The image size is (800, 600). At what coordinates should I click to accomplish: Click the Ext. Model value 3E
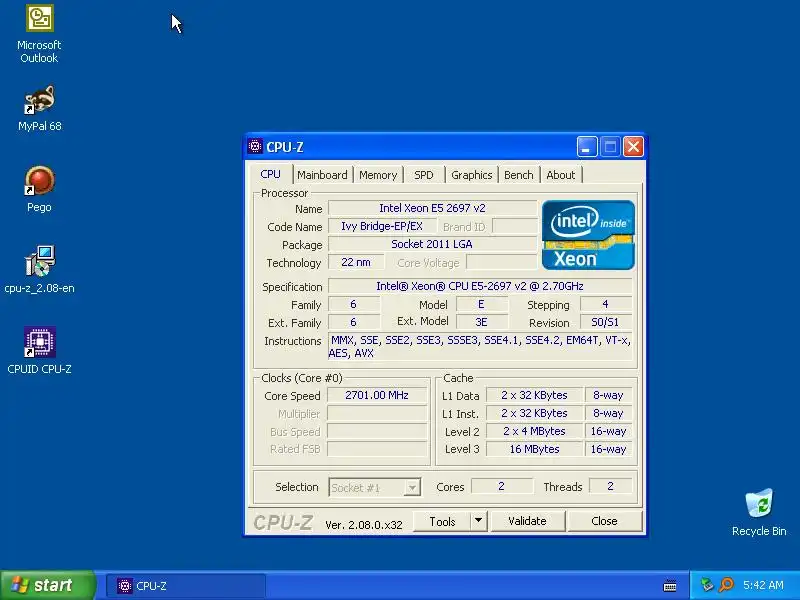(481, 322)
